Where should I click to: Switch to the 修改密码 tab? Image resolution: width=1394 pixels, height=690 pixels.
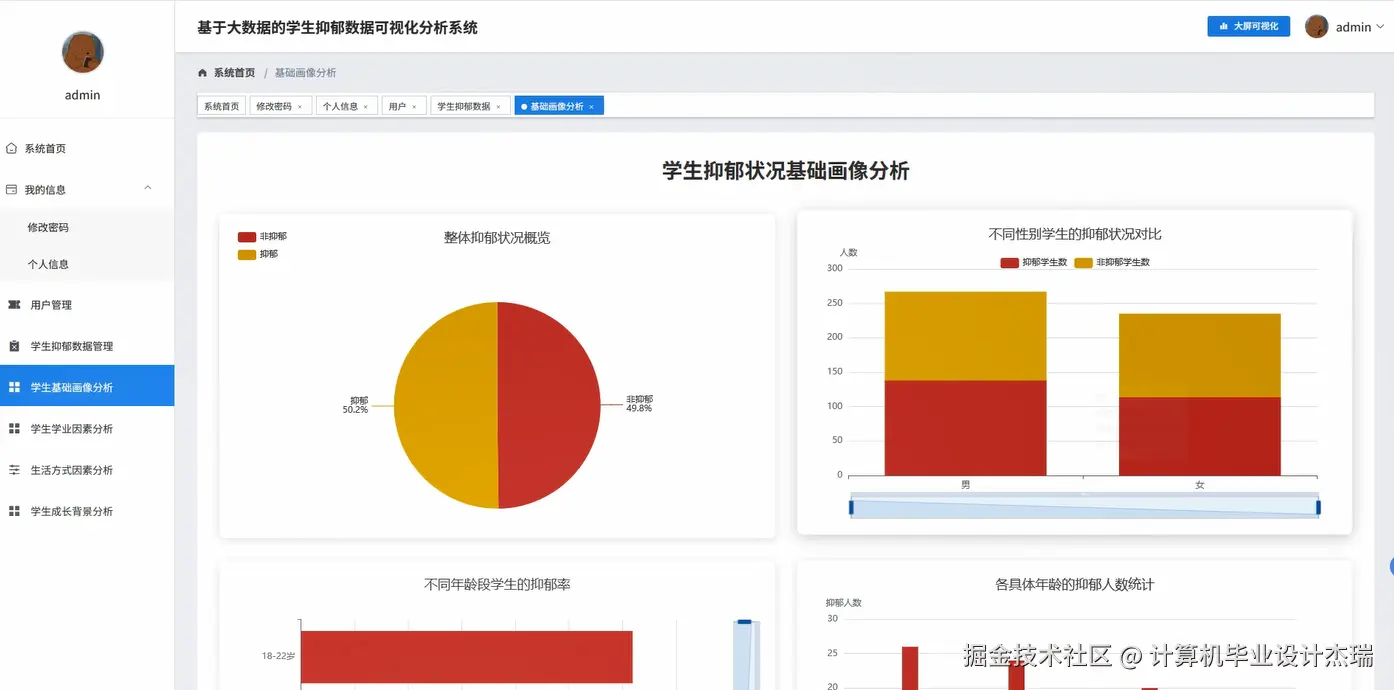[x=279, y=106]
